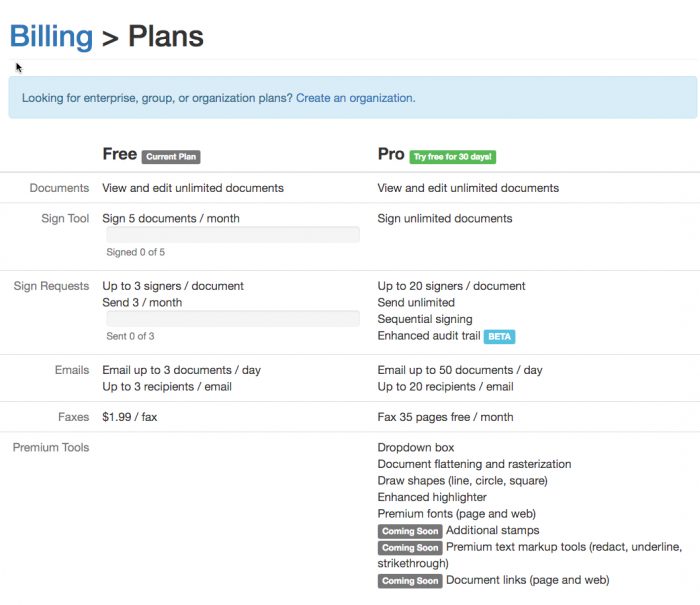Click the Signed 0 of 5 progress bar
Viewport: 700px width, 605px height.
click(x=233, y=235)
